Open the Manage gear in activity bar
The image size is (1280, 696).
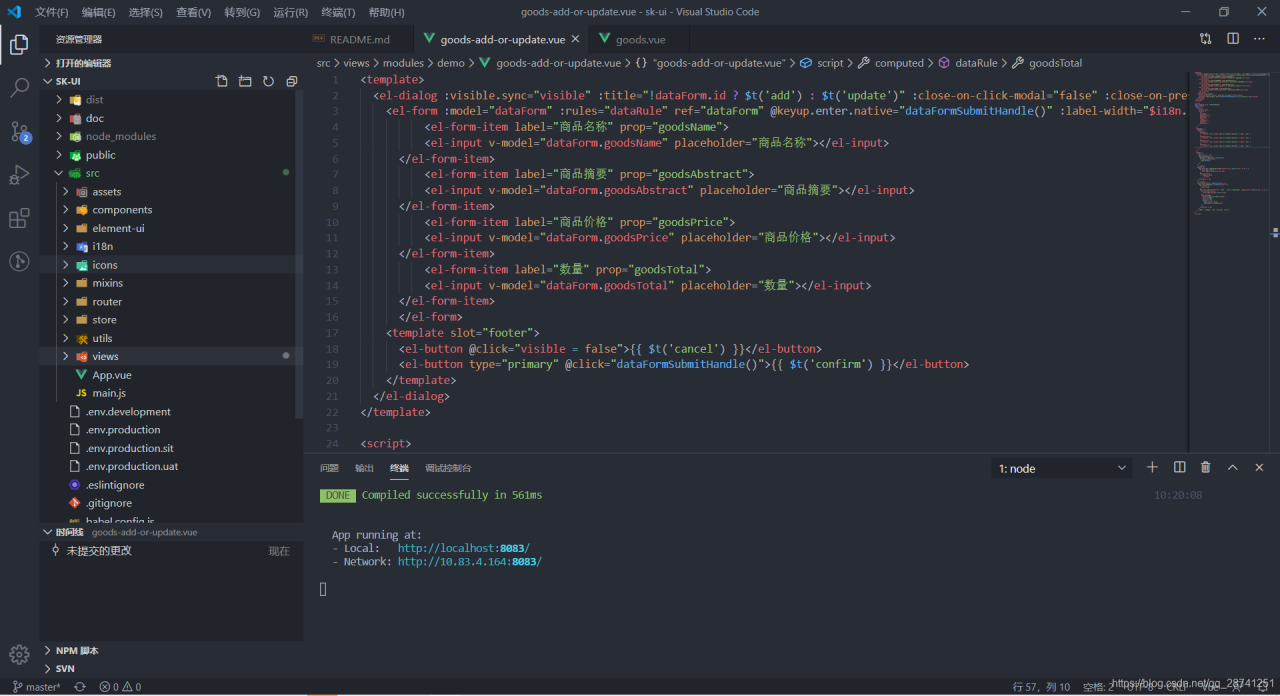(19, 654)
